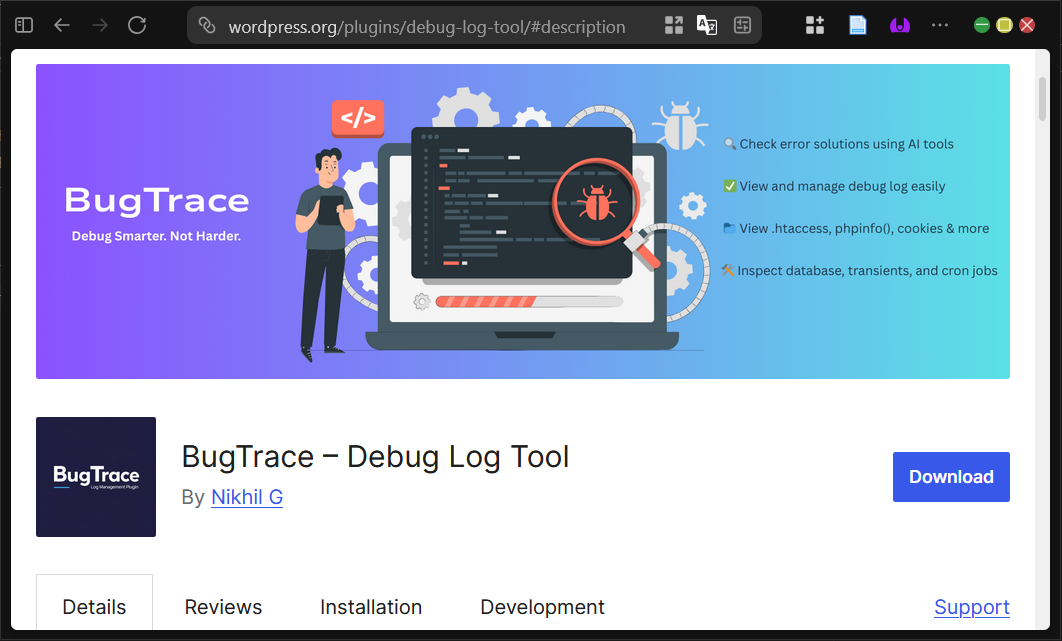Open the reader view icon in address bar
The width and height of the screenshot is (1062, 641).
coord(742,26)
